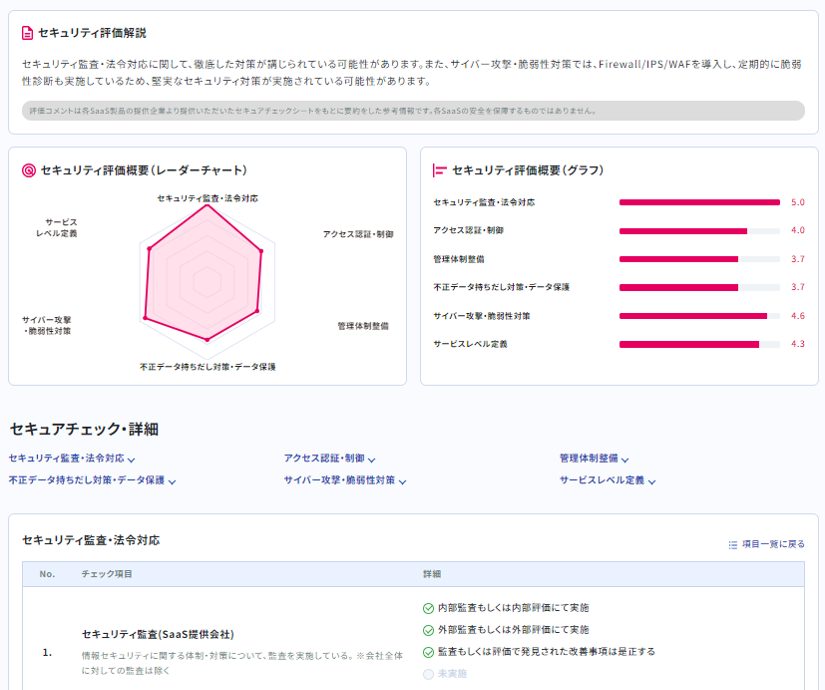Click the radar chart icon in header
This screenshot has height=690, width=825.
click(29, 170)
